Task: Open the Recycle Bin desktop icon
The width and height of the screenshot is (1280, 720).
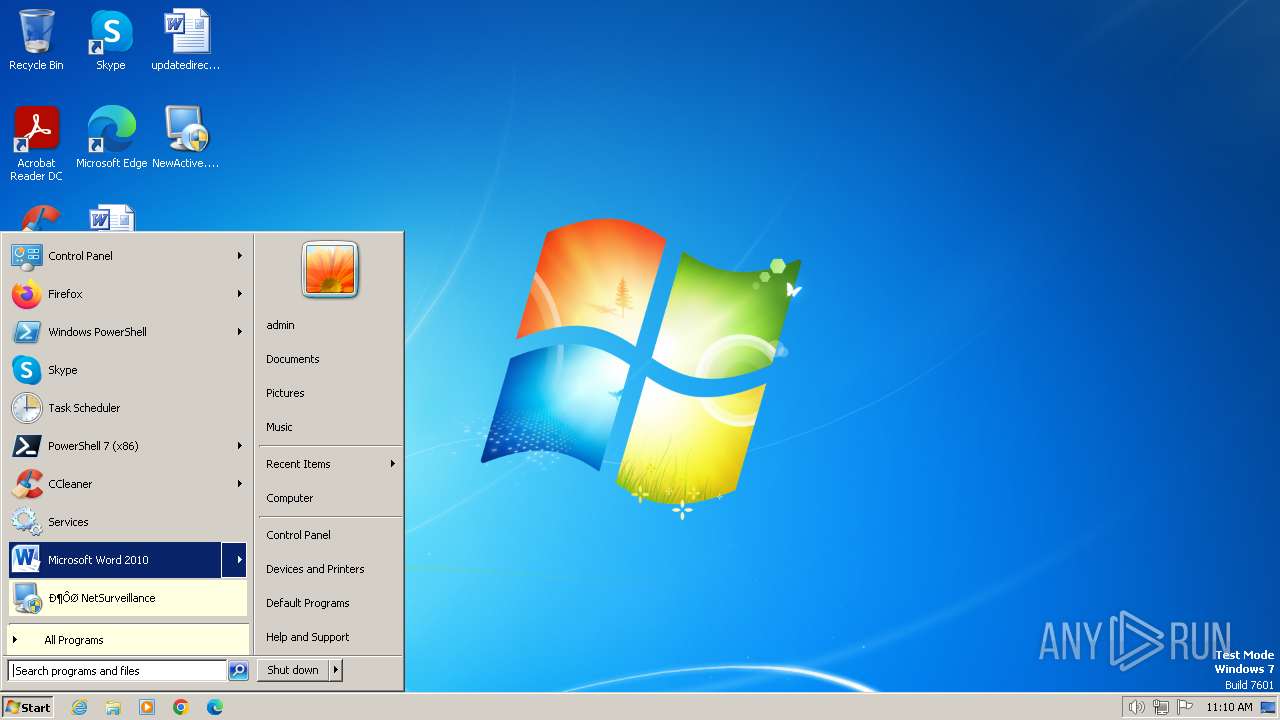Action: pos(36,40)
